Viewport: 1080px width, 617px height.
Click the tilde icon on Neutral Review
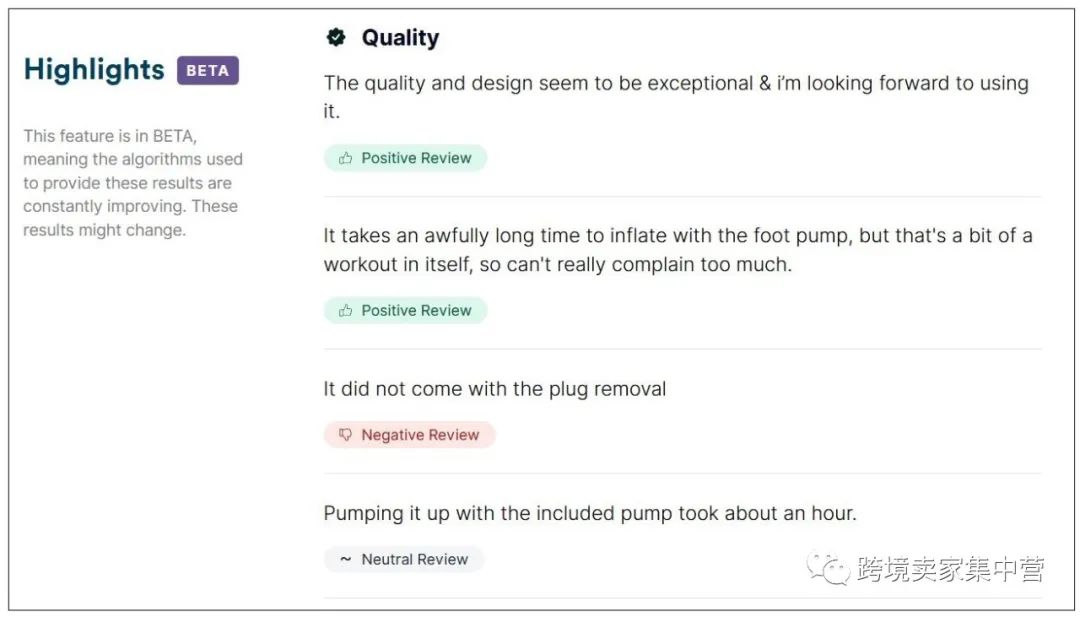click(344, 559)
